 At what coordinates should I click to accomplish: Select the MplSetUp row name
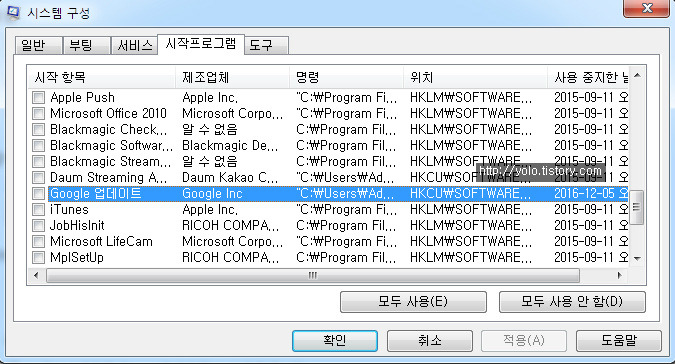coord(77,257)
